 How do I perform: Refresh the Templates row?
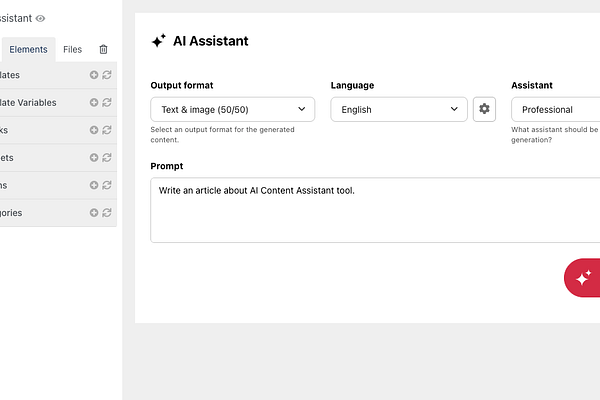pyautogui.click(x=107, y=75)
